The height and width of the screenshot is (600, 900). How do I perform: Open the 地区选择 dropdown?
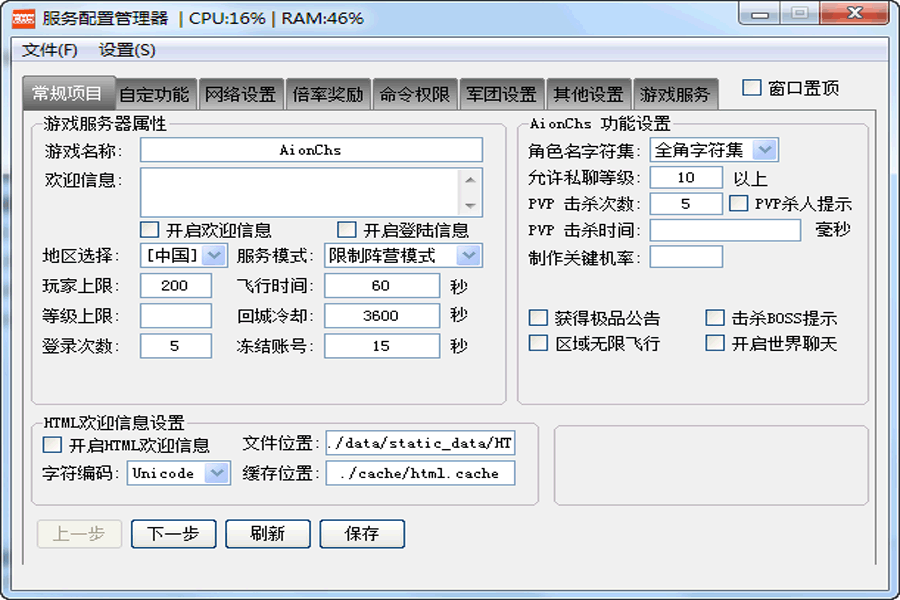click(x=214, y=255)
